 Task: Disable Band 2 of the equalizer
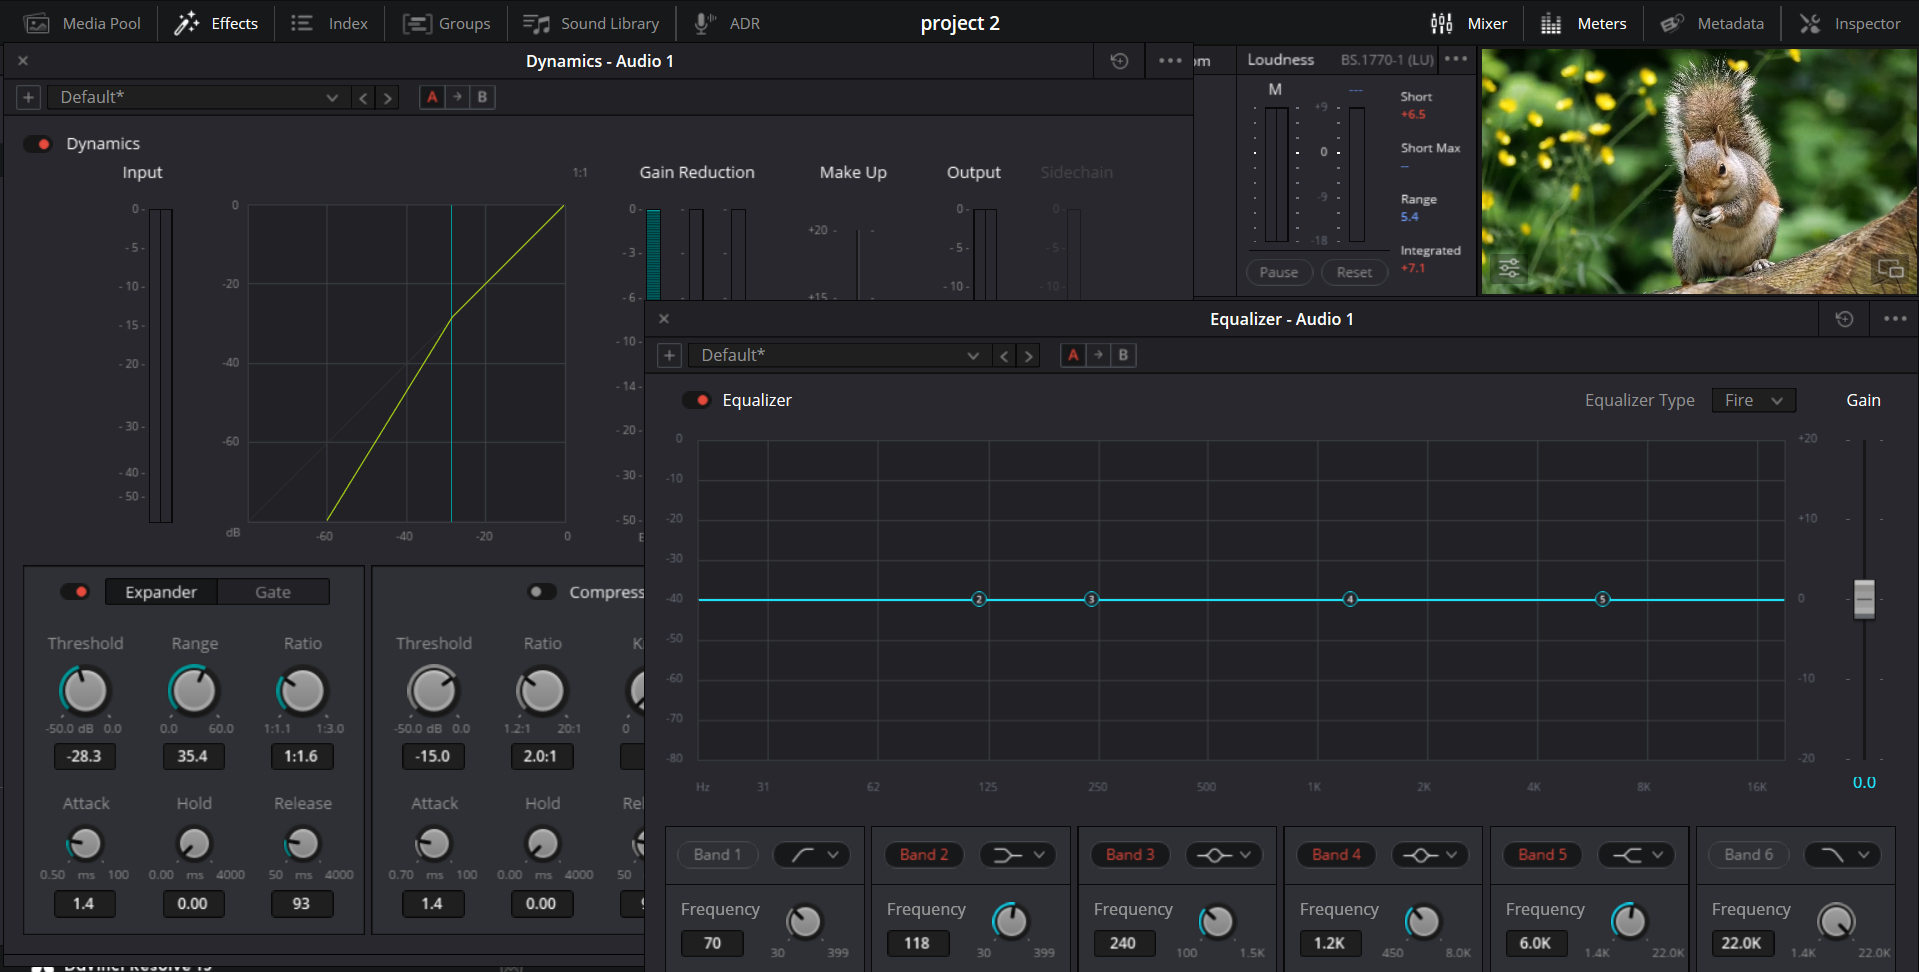pyautogui.click(x=924, y=855)
